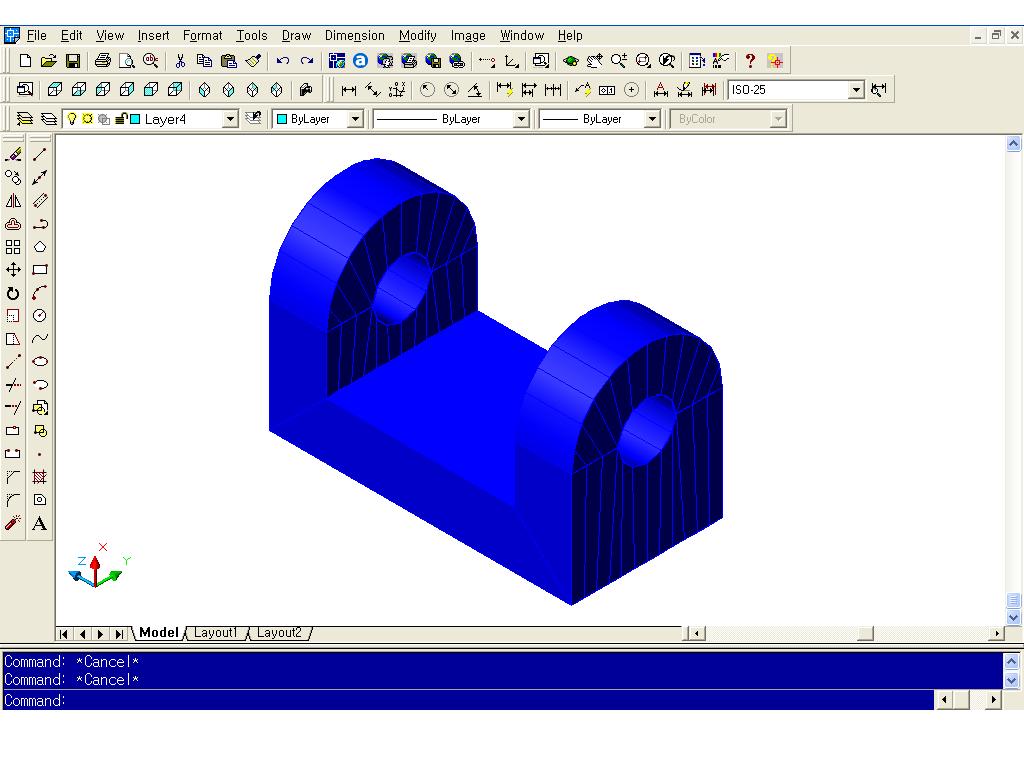Click the Center Mark dimension icon
1024x768 pixels.
632,89
